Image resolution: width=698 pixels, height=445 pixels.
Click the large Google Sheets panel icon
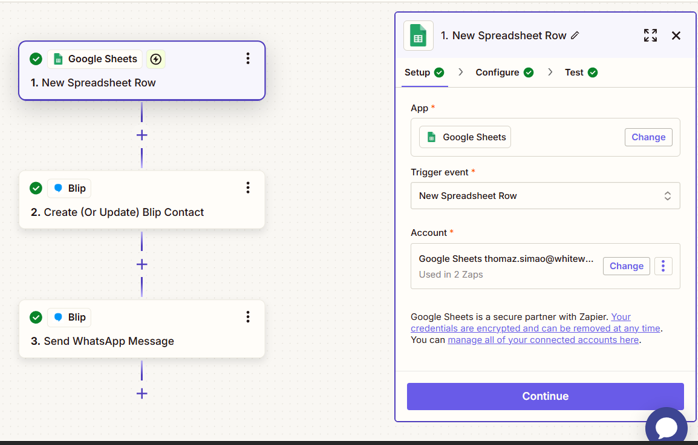pos(418,35)
